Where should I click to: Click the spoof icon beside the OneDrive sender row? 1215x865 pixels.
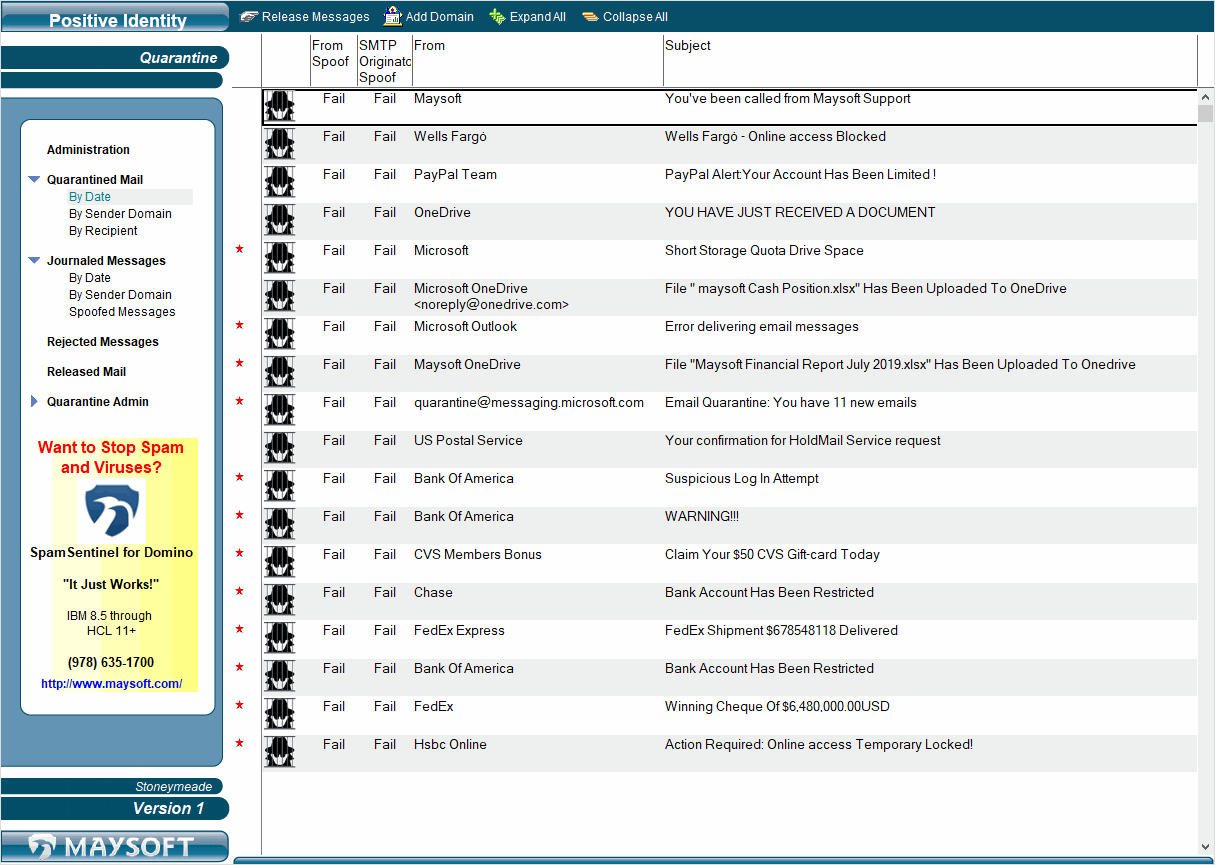[x=280, y=221]
